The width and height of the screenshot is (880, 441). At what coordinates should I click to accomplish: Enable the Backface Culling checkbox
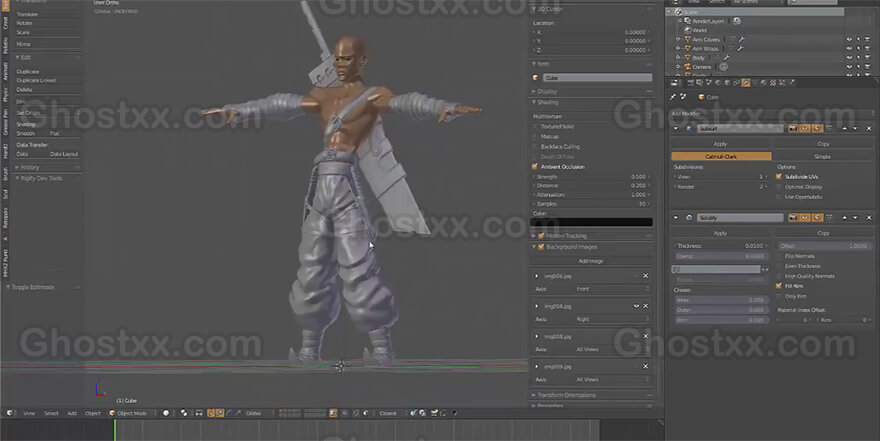click(535, 146)
